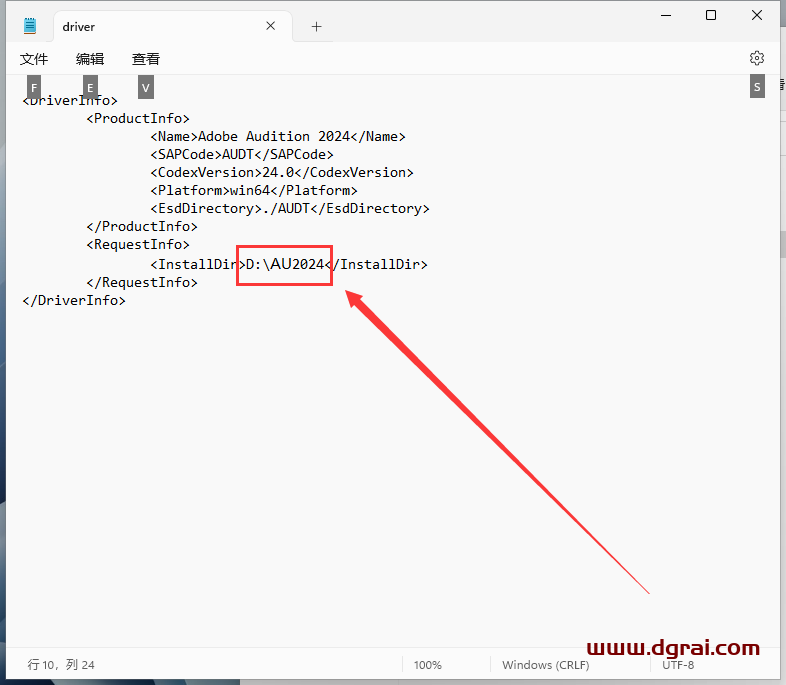The height and width of the screenshot is (685, 786).
Task: Click the 行 10, 列 24 cursor position indicator
Action: click(61, 664)
